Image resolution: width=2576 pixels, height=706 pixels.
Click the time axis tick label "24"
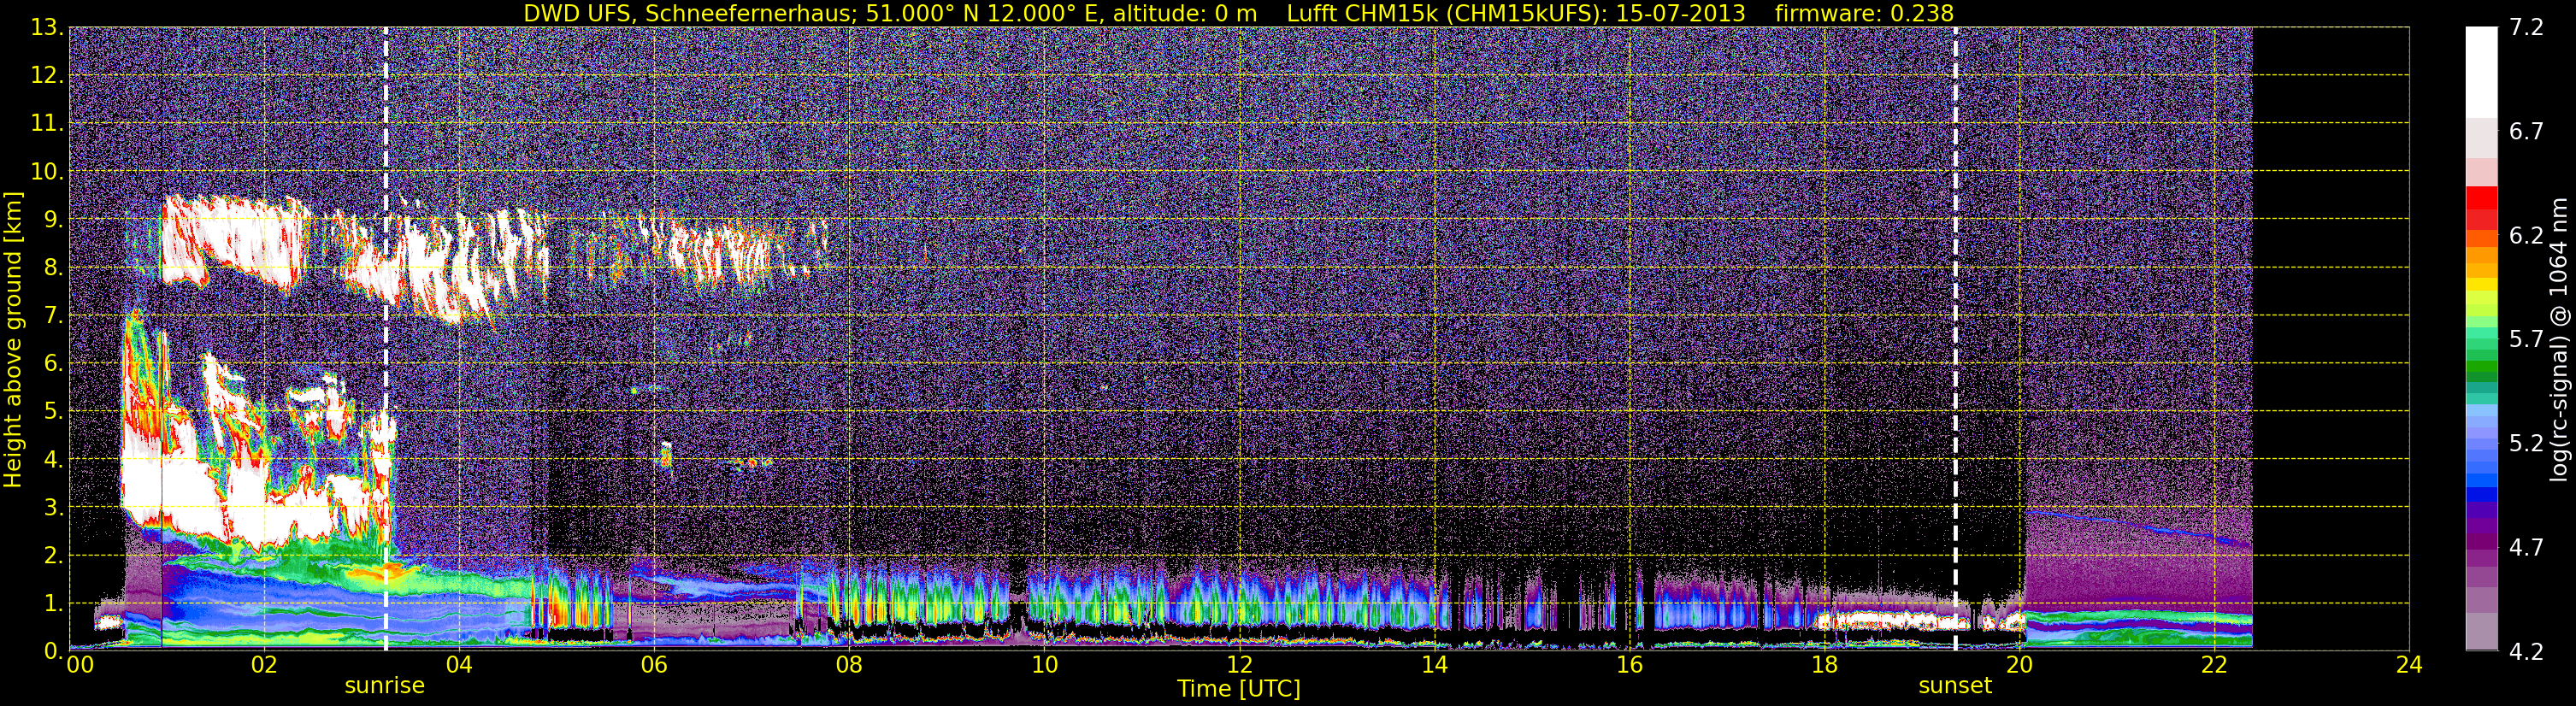[2409, 666]
